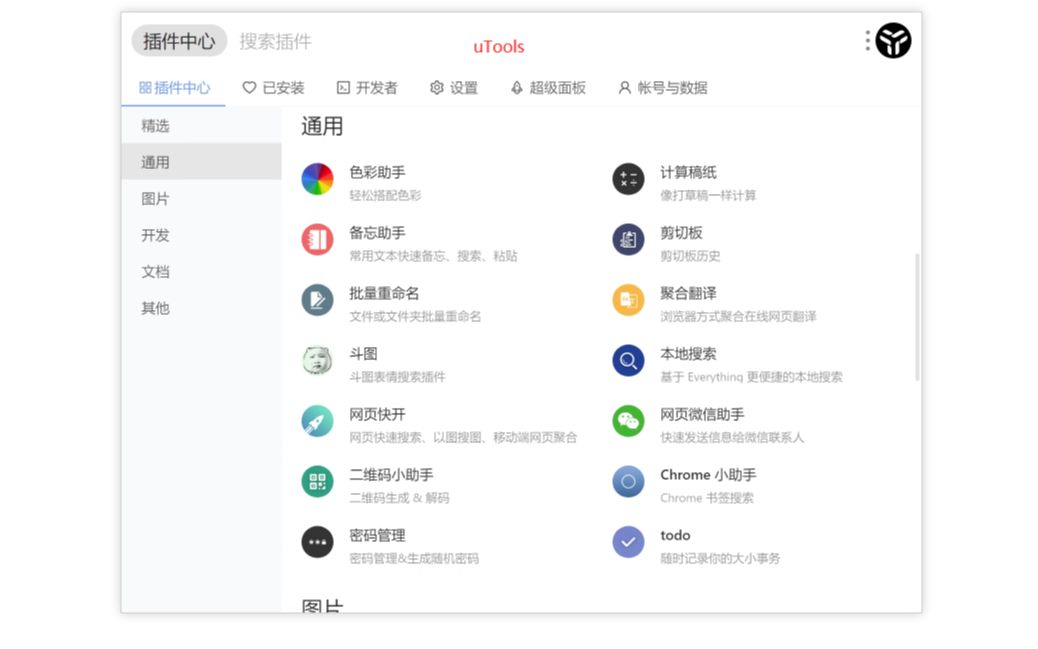1038x649 pixels.
Task: Select 图片 category in the sidebar
Action: point(154,198)
